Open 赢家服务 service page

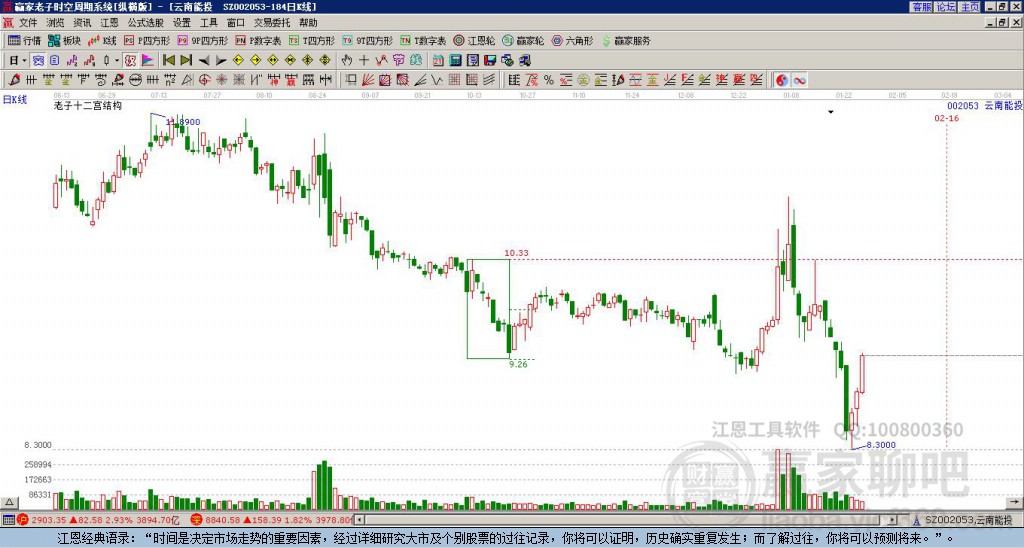pyautogui.click(x=626, y=40)
